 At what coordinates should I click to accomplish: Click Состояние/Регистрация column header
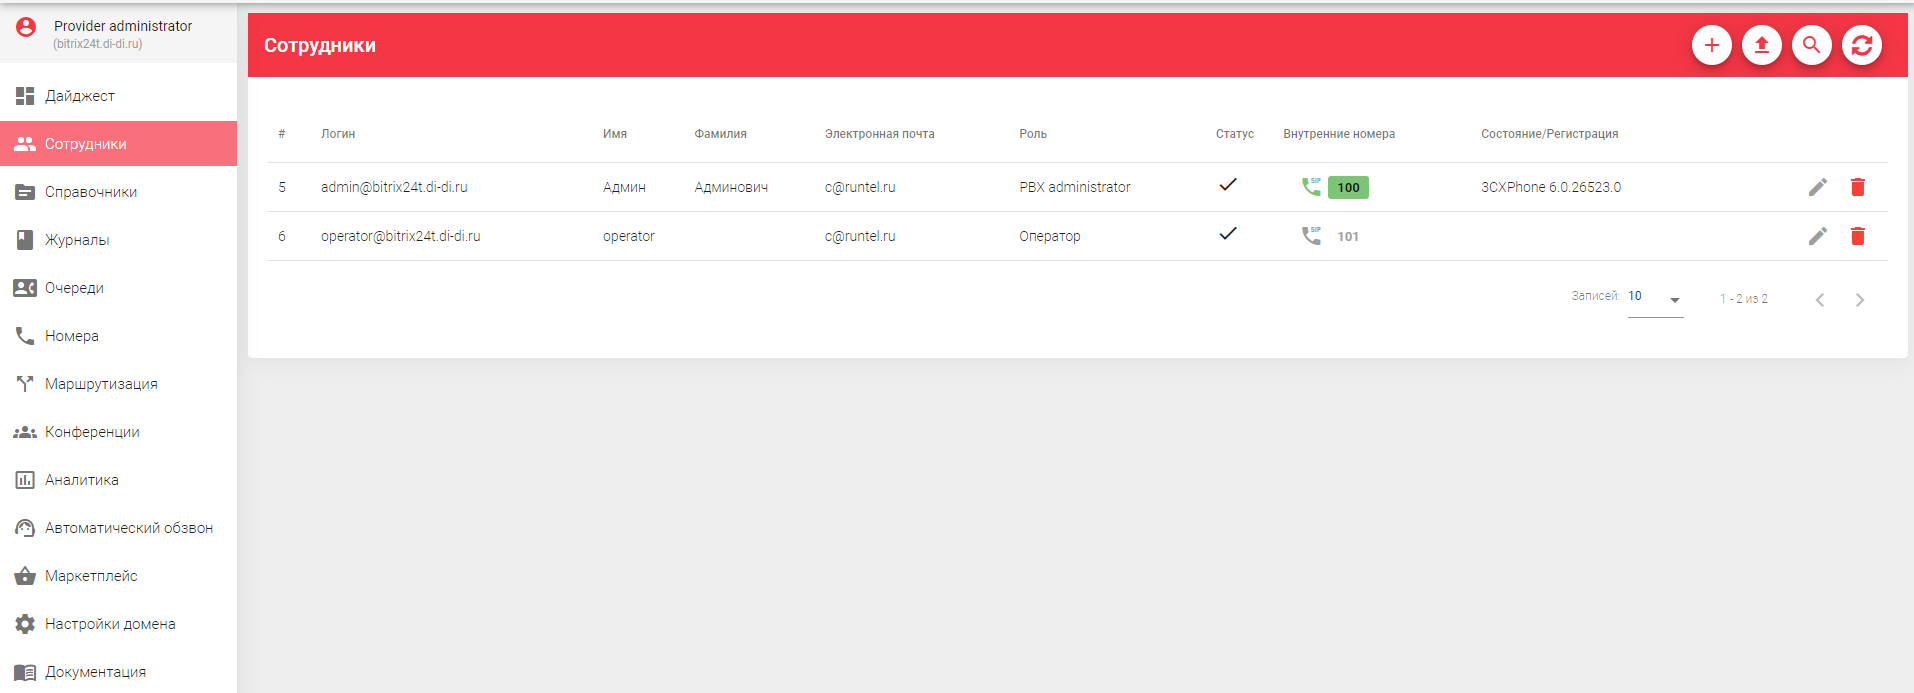[1549, 134]
